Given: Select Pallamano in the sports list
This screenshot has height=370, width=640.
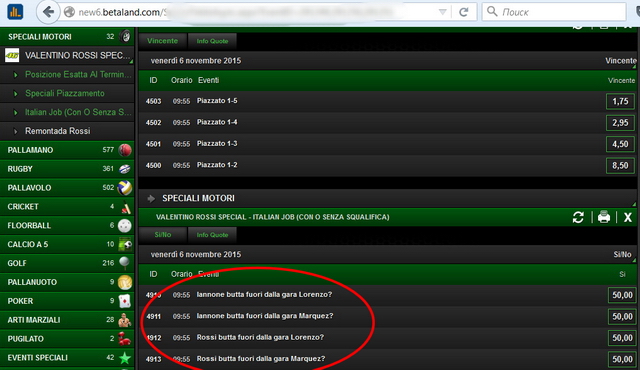Looking at the screenshot, I should [67, 150].
